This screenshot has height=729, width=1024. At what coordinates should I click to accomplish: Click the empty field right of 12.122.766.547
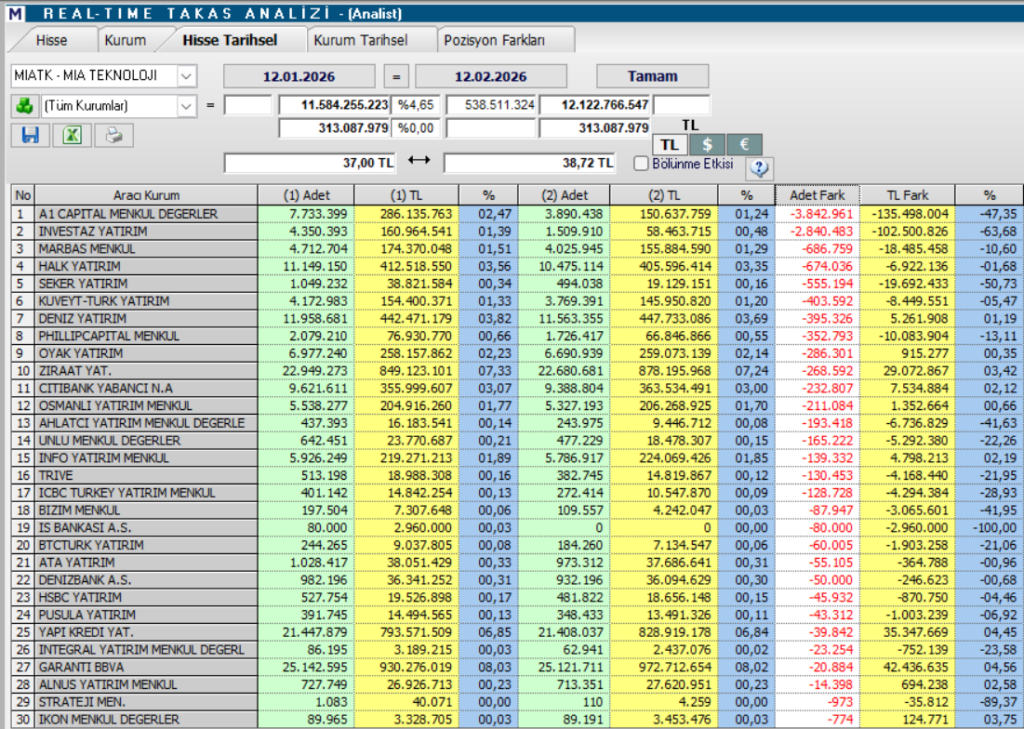[681, 105]
